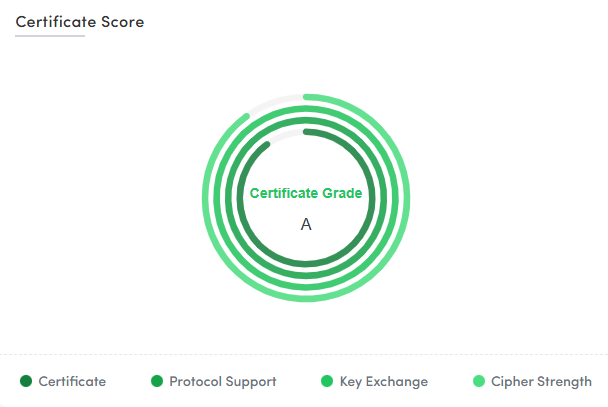608x407 pixels.
Task: Click the Protocol Support legend dot
Action: (x=157, y=381)
